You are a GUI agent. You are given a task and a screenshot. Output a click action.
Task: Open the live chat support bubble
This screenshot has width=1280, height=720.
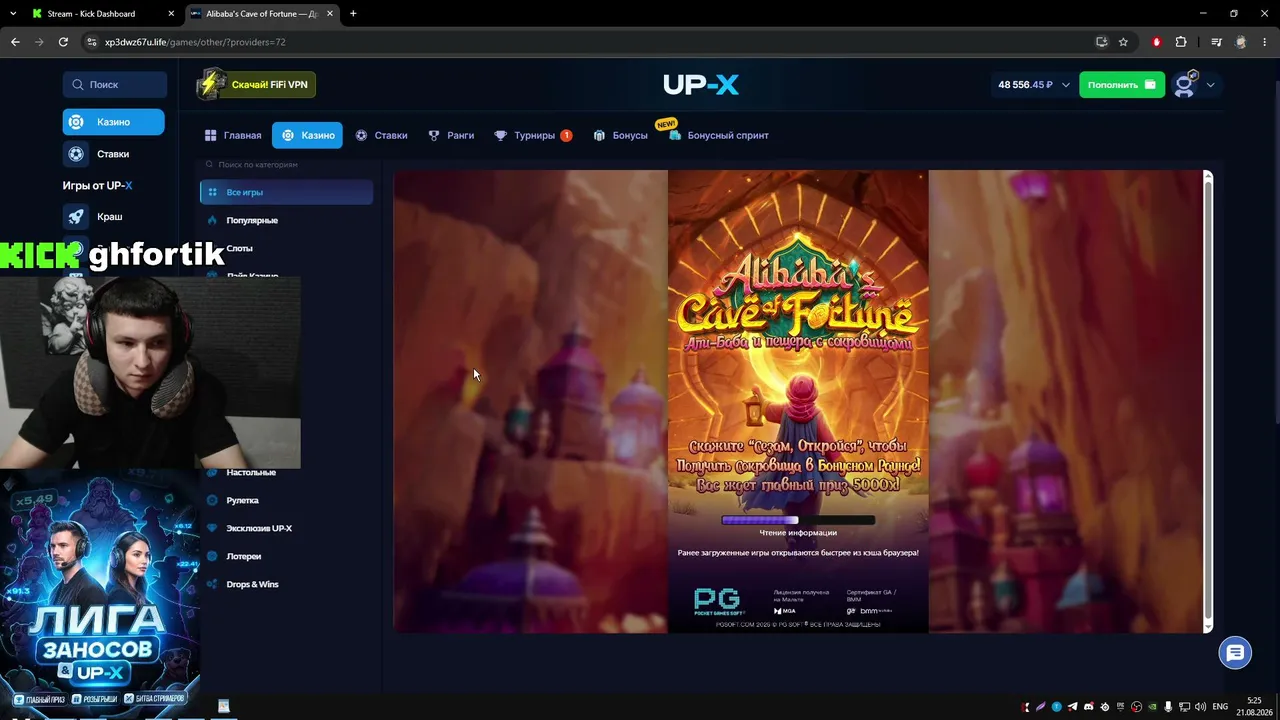click(x=1235, y=653)
